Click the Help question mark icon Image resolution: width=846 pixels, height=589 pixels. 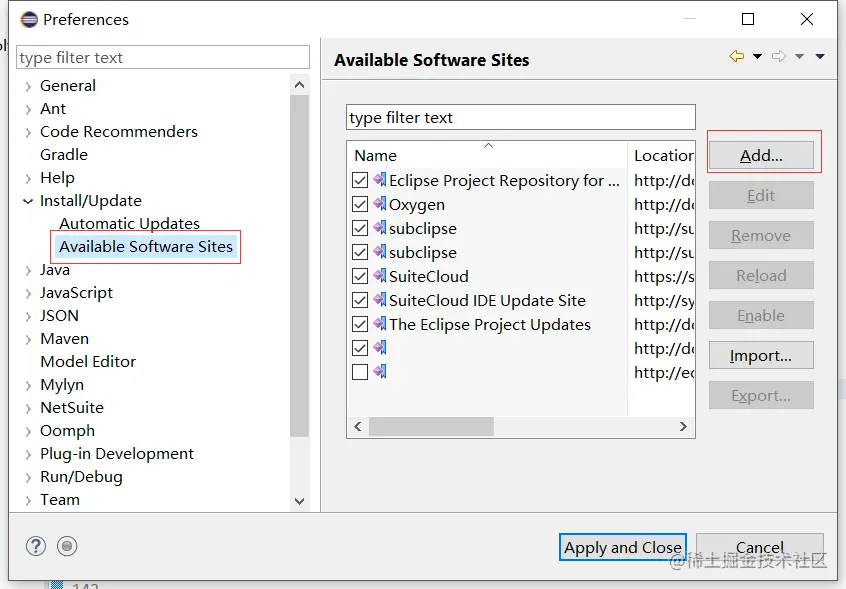[x=36, y=546]
